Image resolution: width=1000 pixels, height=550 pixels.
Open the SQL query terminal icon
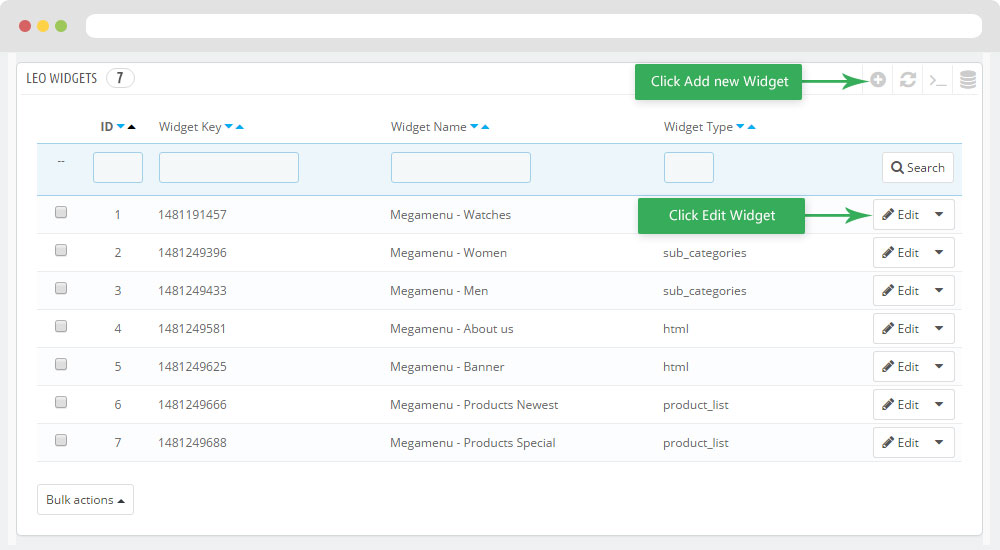[937, 80]
